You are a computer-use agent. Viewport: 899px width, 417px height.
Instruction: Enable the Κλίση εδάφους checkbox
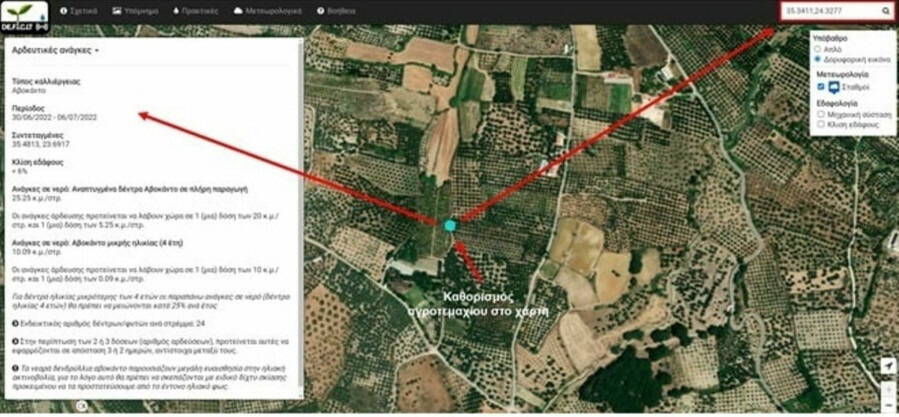[x=821, y=123]
